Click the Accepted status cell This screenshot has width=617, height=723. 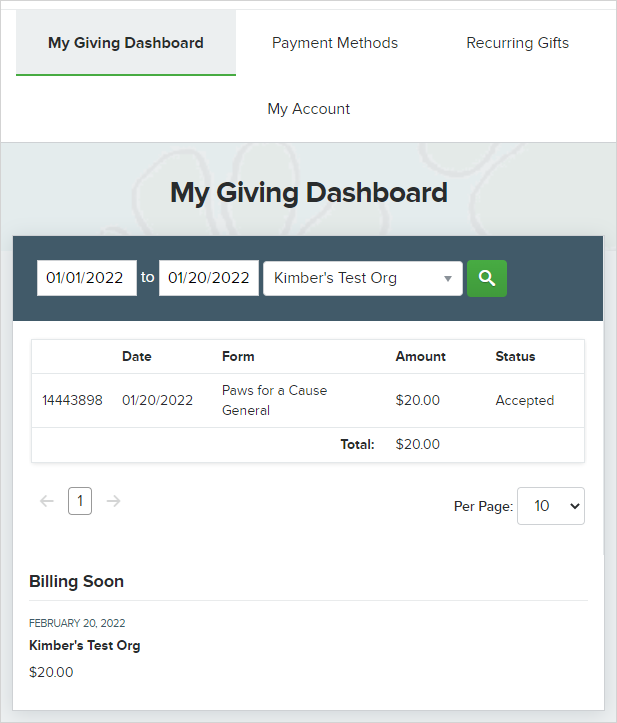pos(524,401)
